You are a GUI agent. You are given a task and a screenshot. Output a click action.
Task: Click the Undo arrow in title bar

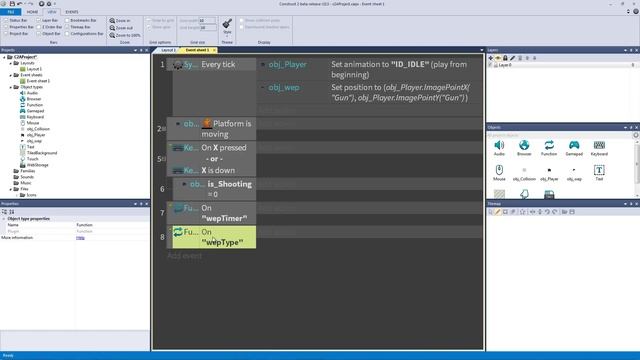20,4
